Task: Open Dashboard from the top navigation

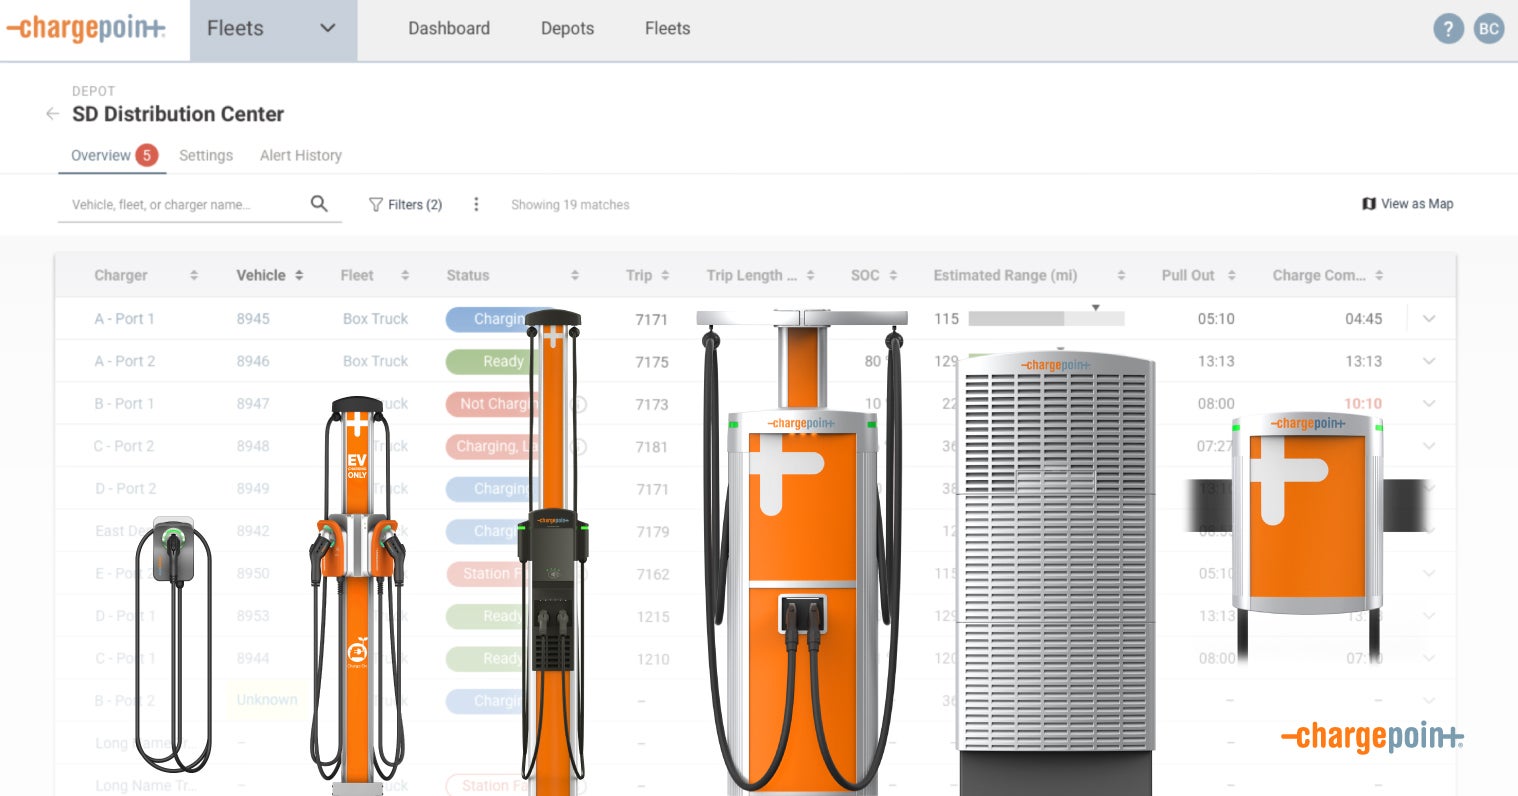Action: tap(449, 29)
